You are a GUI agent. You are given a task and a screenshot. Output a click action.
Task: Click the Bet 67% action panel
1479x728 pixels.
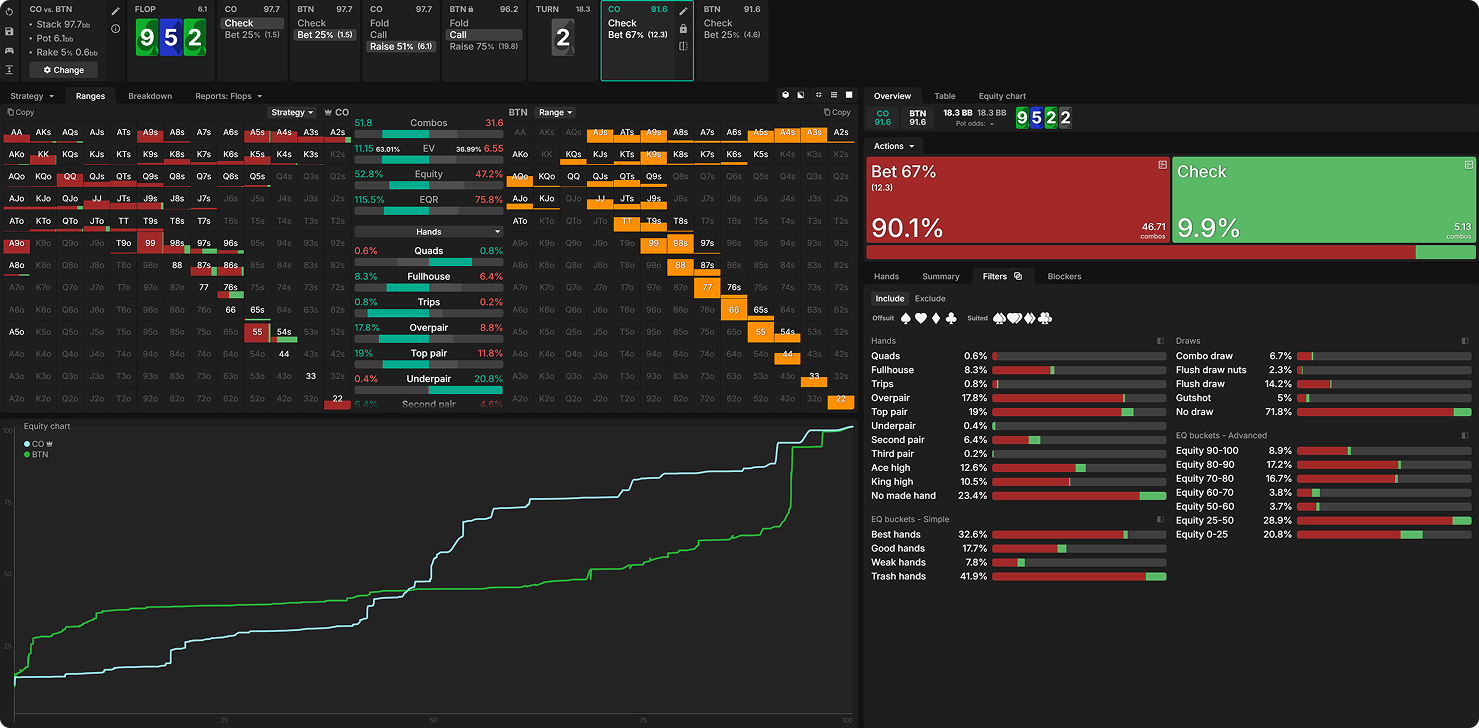1017,200
